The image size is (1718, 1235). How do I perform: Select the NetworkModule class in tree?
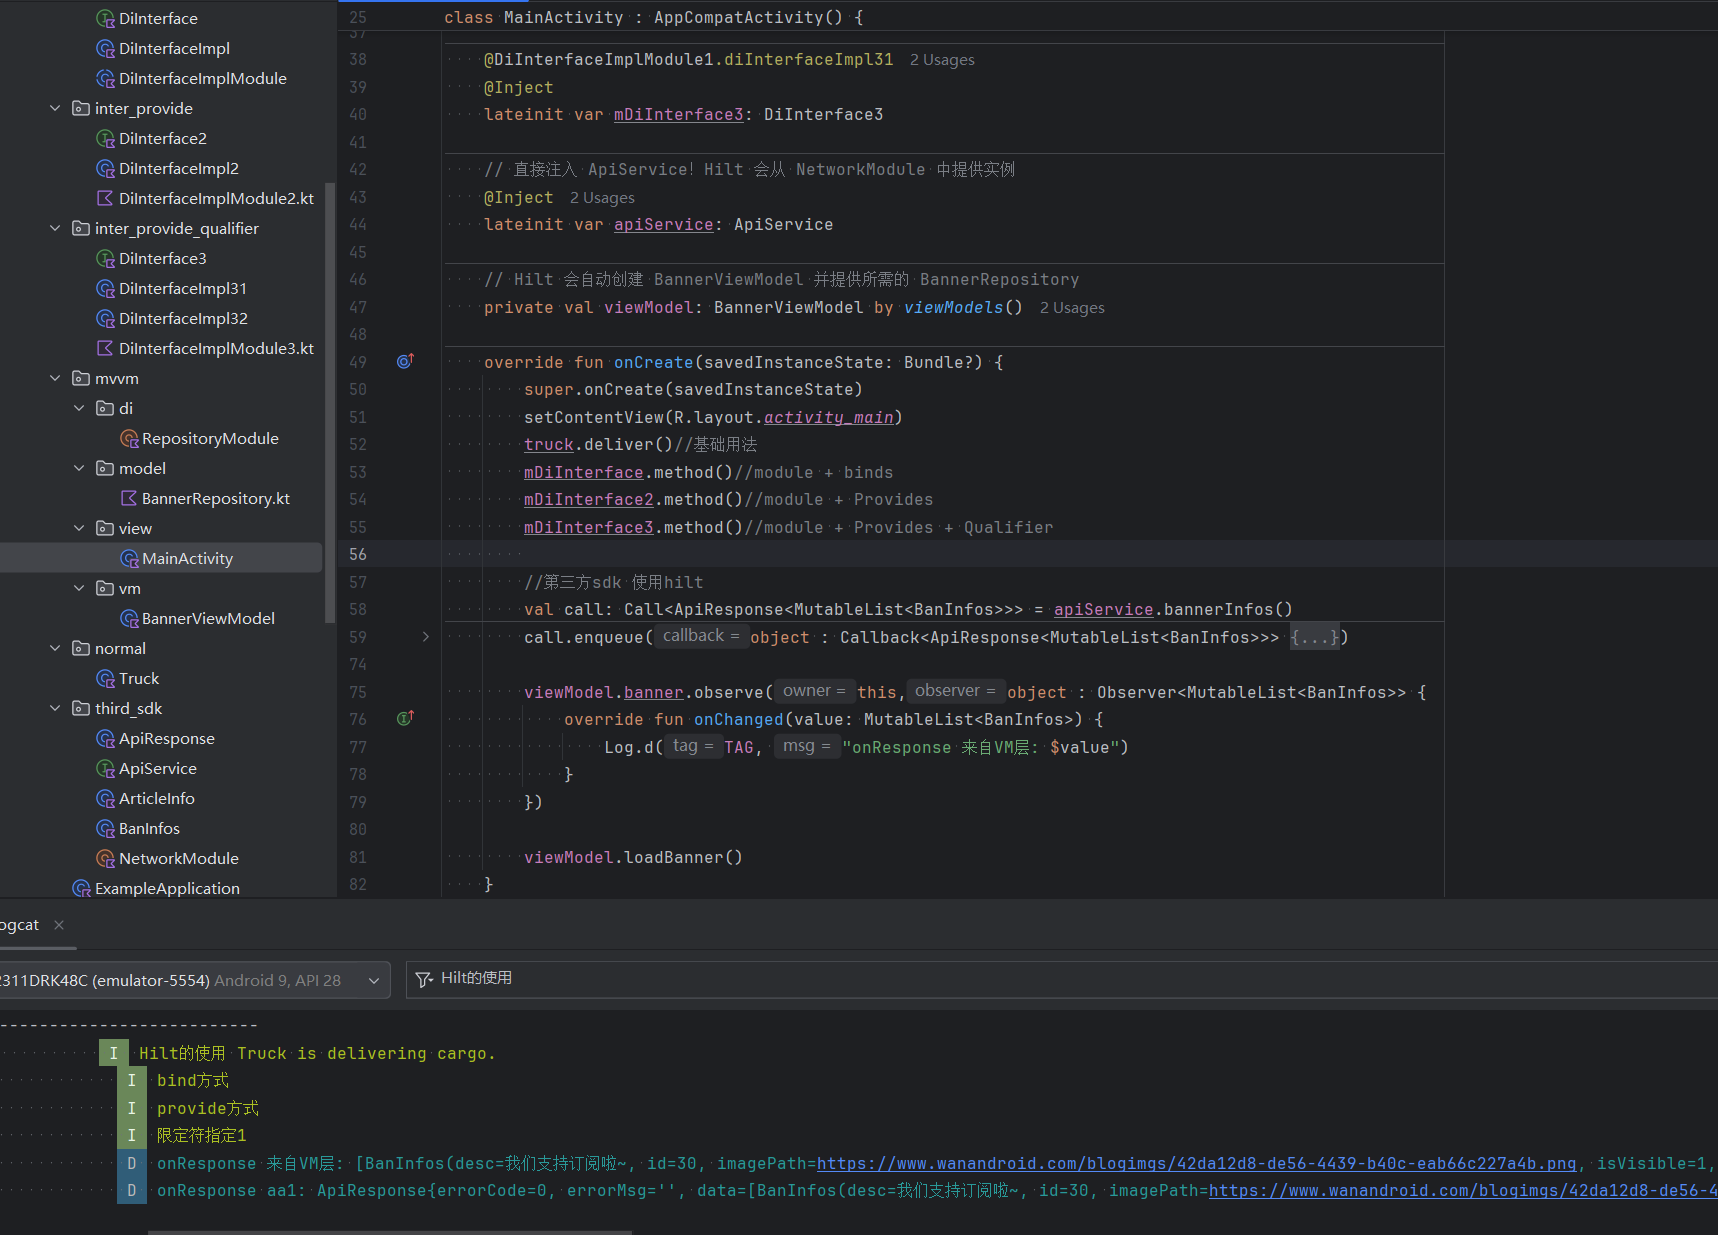coord(178,859)
